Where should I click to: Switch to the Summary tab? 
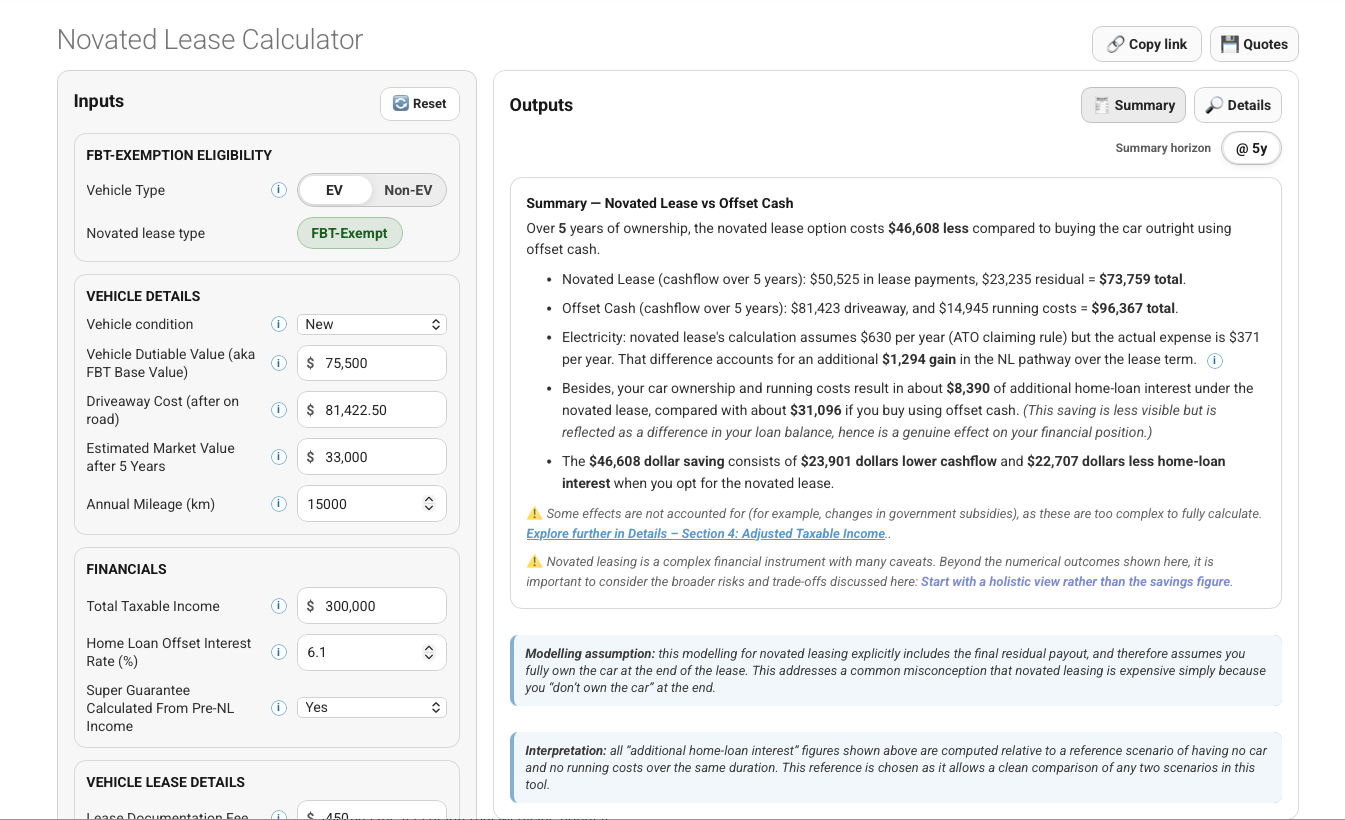pyautogui.click(x=1134, y=105)
